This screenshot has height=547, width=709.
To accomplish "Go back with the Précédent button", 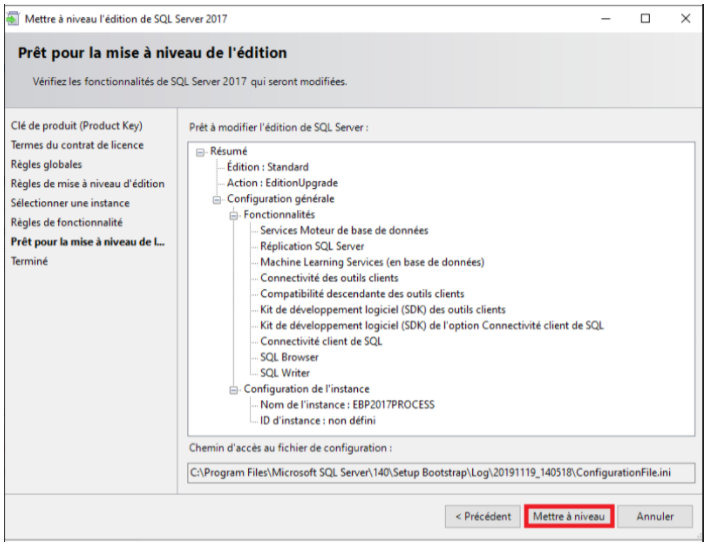I will (x=483, y=516).
